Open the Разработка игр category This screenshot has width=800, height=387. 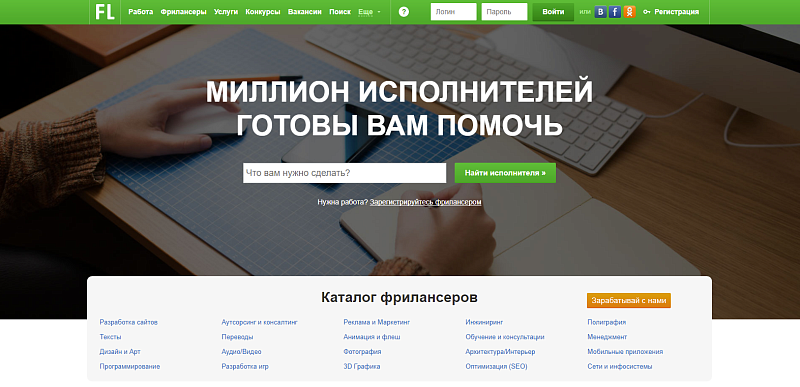[245, 366]
